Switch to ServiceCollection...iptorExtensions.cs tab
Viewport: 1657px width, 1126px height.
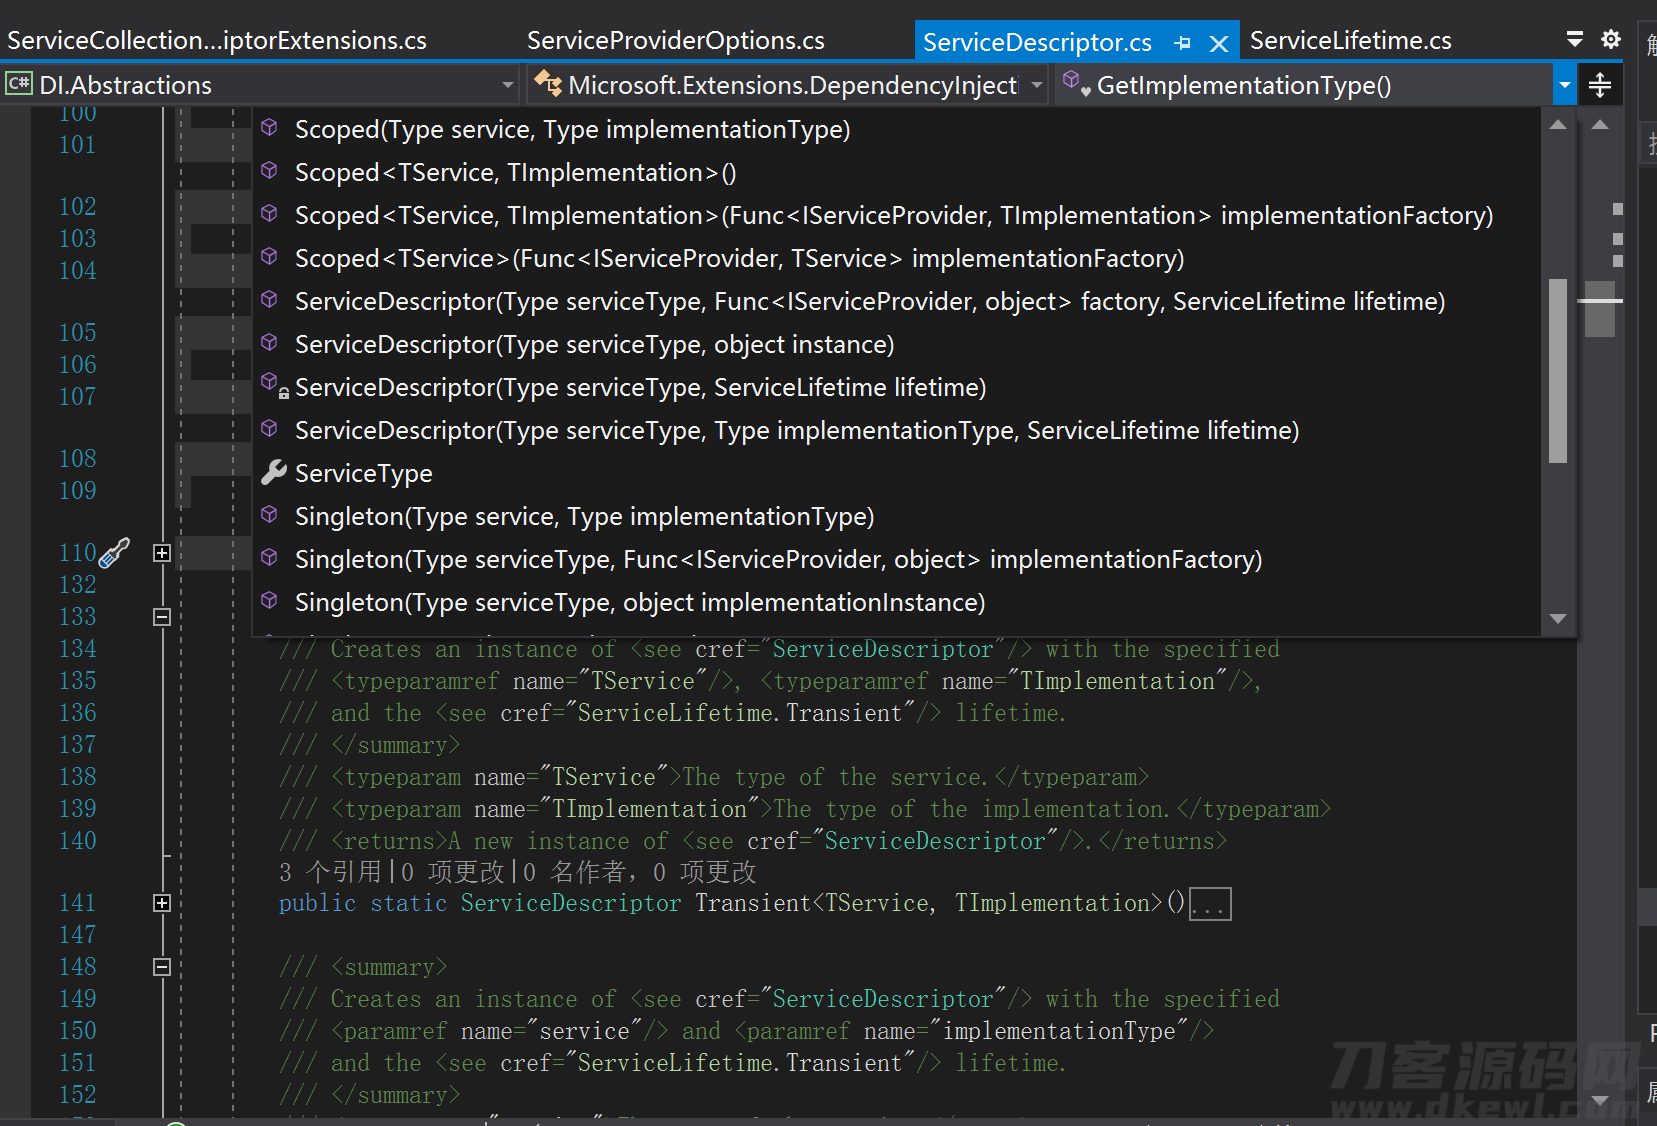point(217,40)
